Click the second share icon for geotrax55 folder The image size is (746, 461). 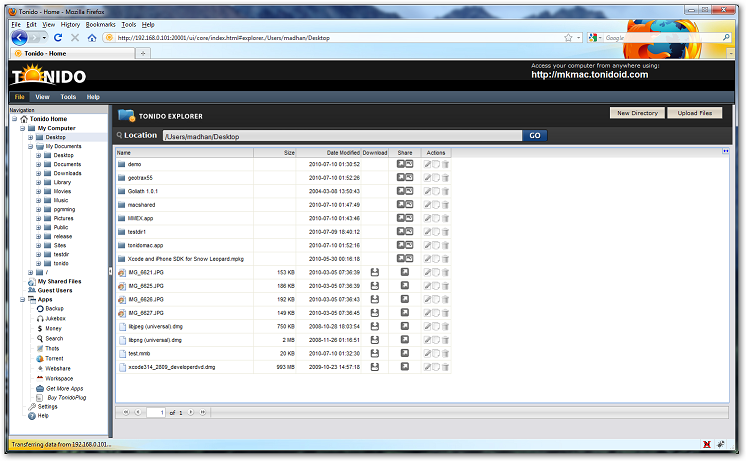(x=409, y=177)
